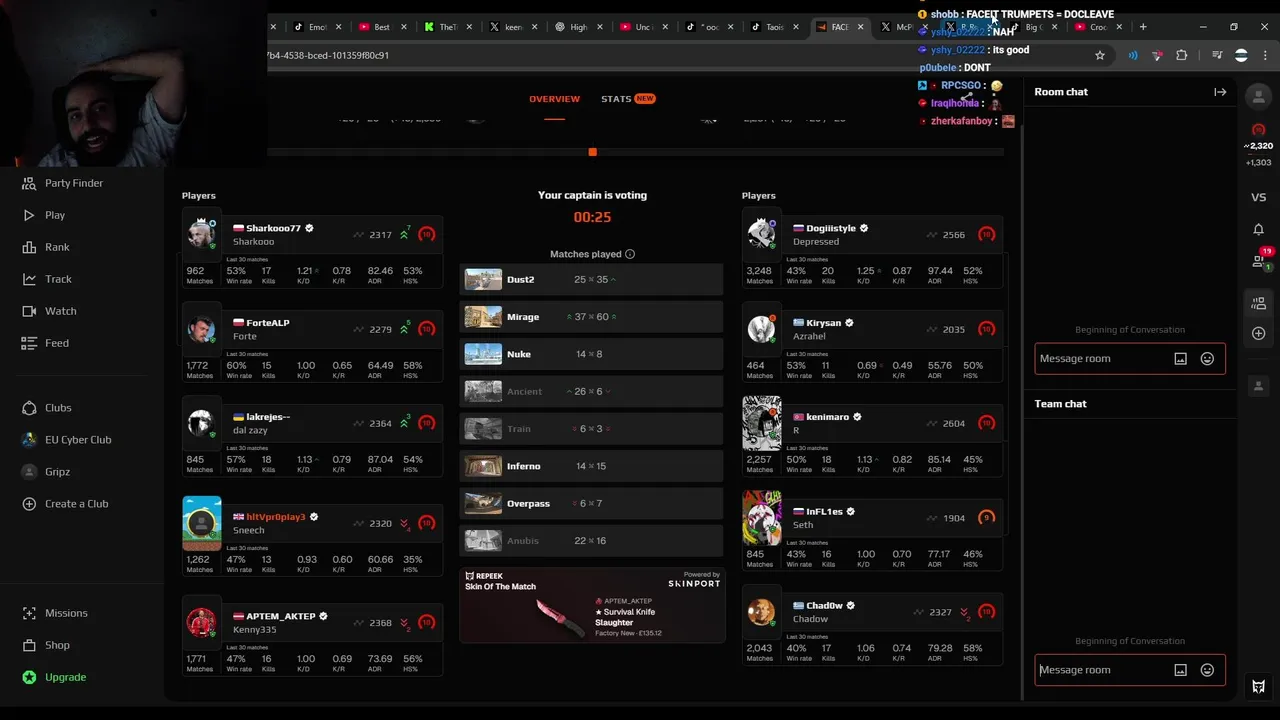Open the Track section
This screenshot has height=720, width=1280.
click(x=58, y=279)
